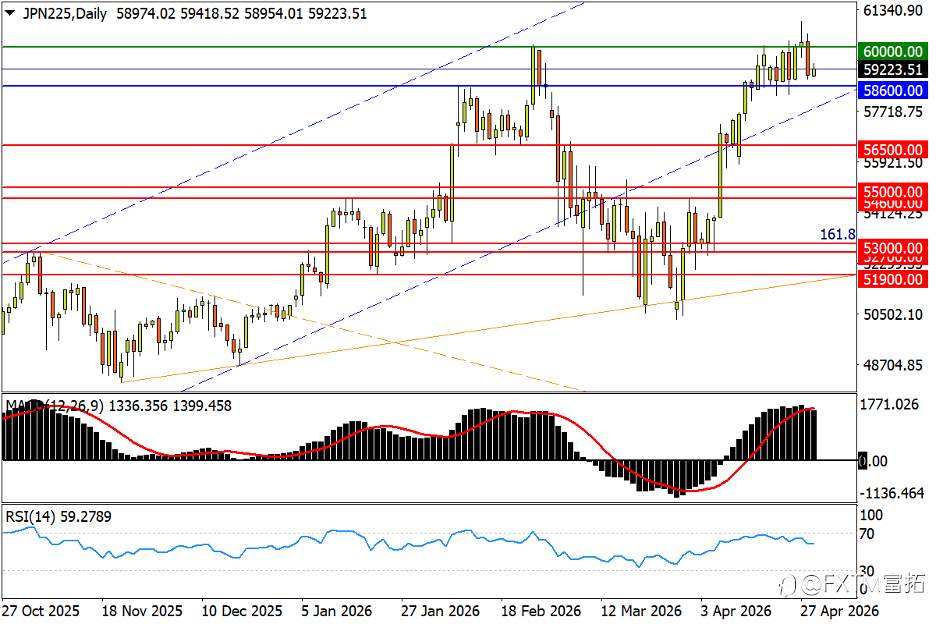Click the 61340.90 price scale value
The width and height of the screenshot is (936, 624).
893,10
